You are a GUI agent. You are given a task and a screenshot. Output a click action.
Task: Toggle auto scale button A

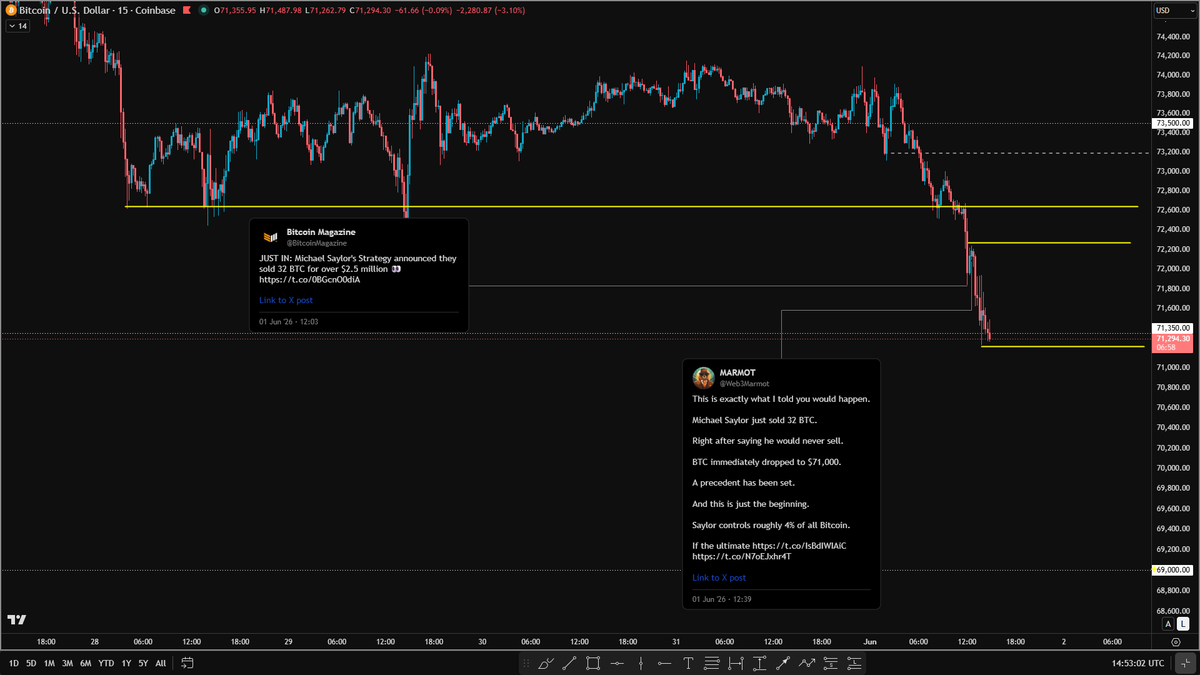click(x=1168, y=624)
